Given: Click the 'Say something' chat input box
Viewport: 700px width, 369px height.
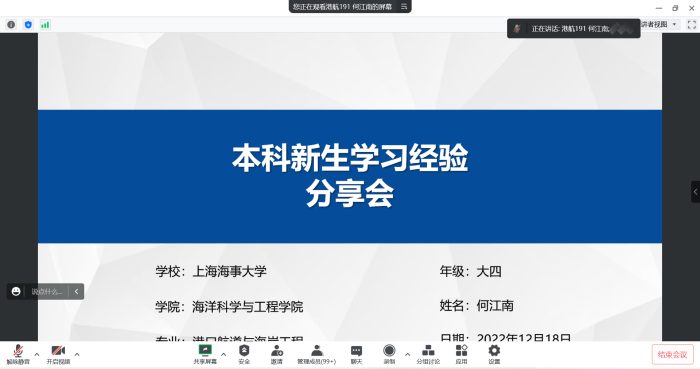Looking at the screenshot, I should point(47,292).
